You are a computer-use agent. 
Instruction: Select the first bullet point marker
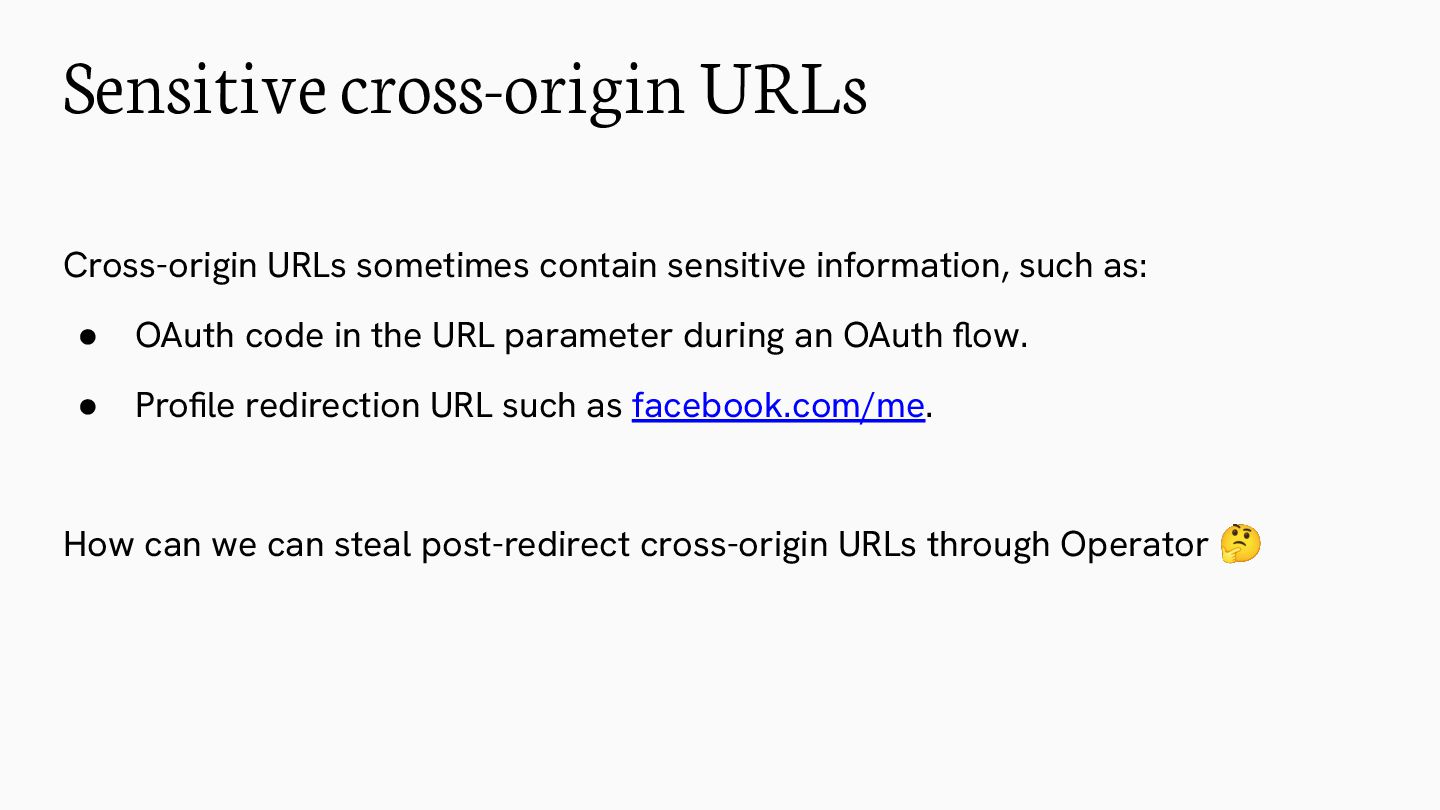tap(88, 336)
